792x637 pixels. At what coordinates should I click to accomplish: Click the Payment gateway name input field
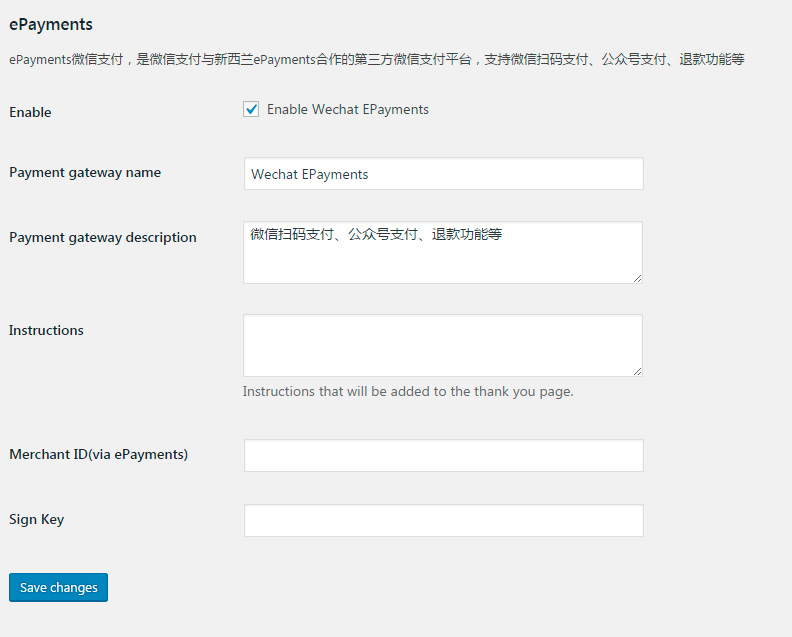443,174
